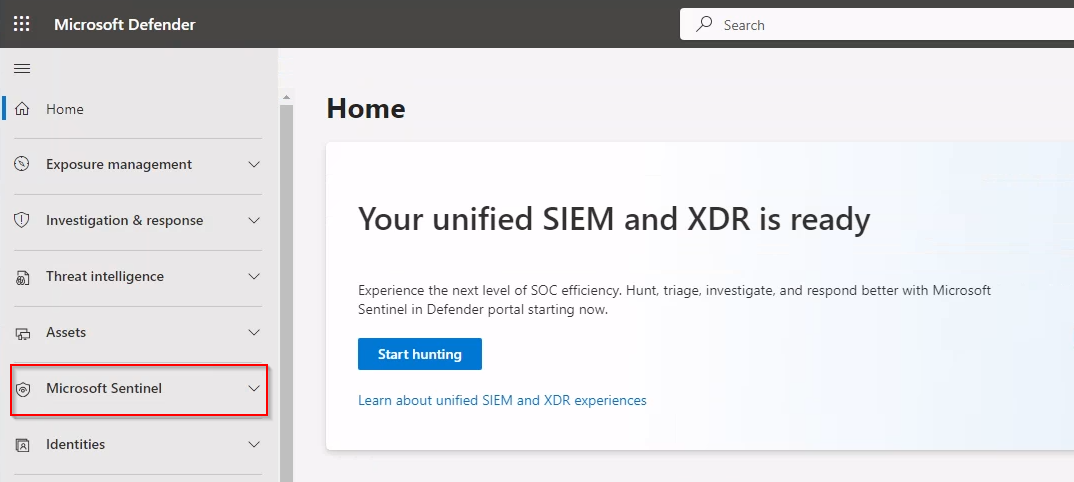The height and width of the screenshot is (482, 1074).
Task: Click the Microsoft Defender title
Action: (125, 25)
